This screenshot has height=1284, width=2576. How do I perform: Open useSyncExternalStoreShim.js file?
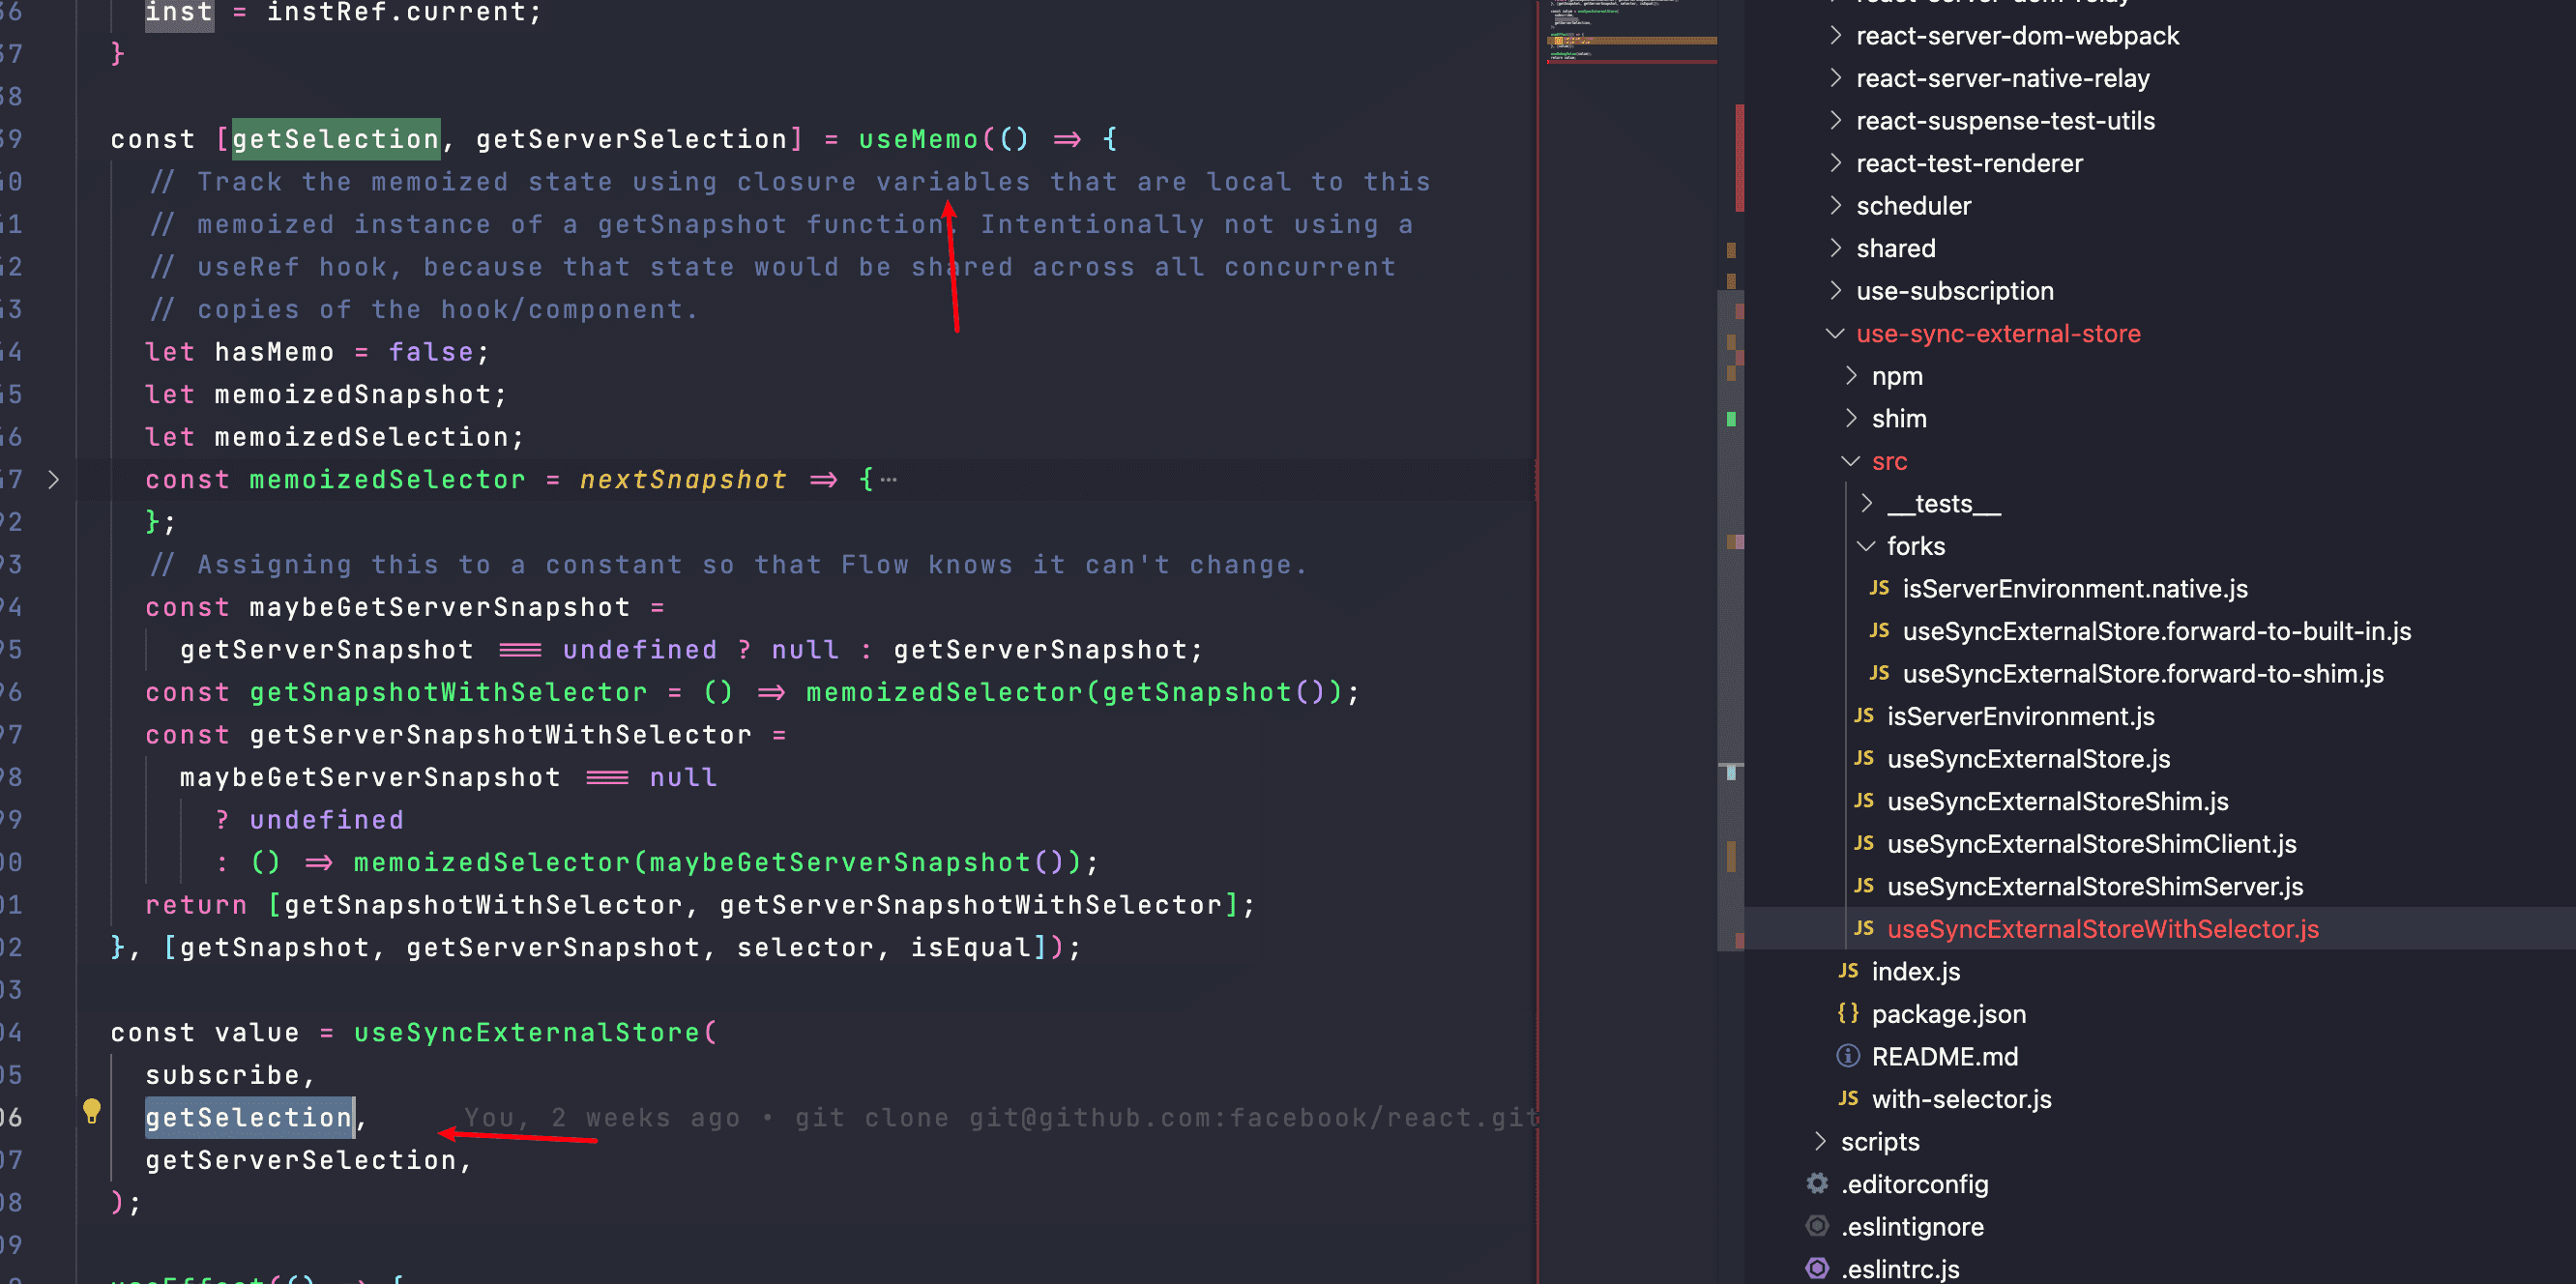click(x=2057, y=801)
